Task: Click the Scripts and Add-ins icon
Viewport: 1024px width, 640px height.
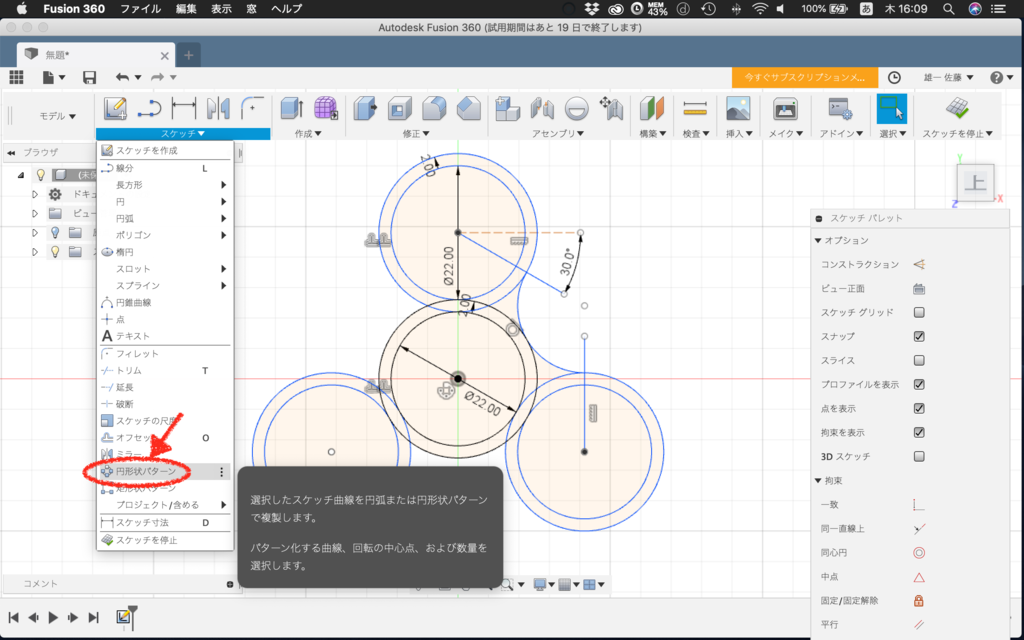Action: [x=839, y=108]
